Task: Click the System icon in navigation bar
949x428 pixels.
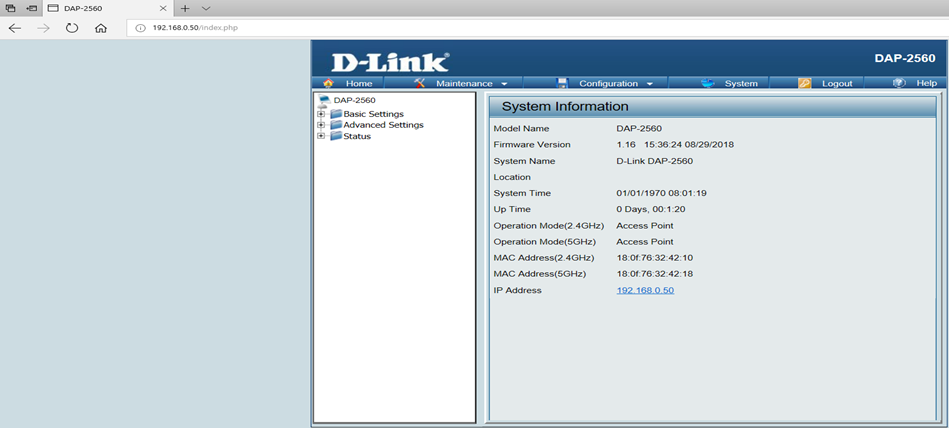Action: (x=708, y=84)
